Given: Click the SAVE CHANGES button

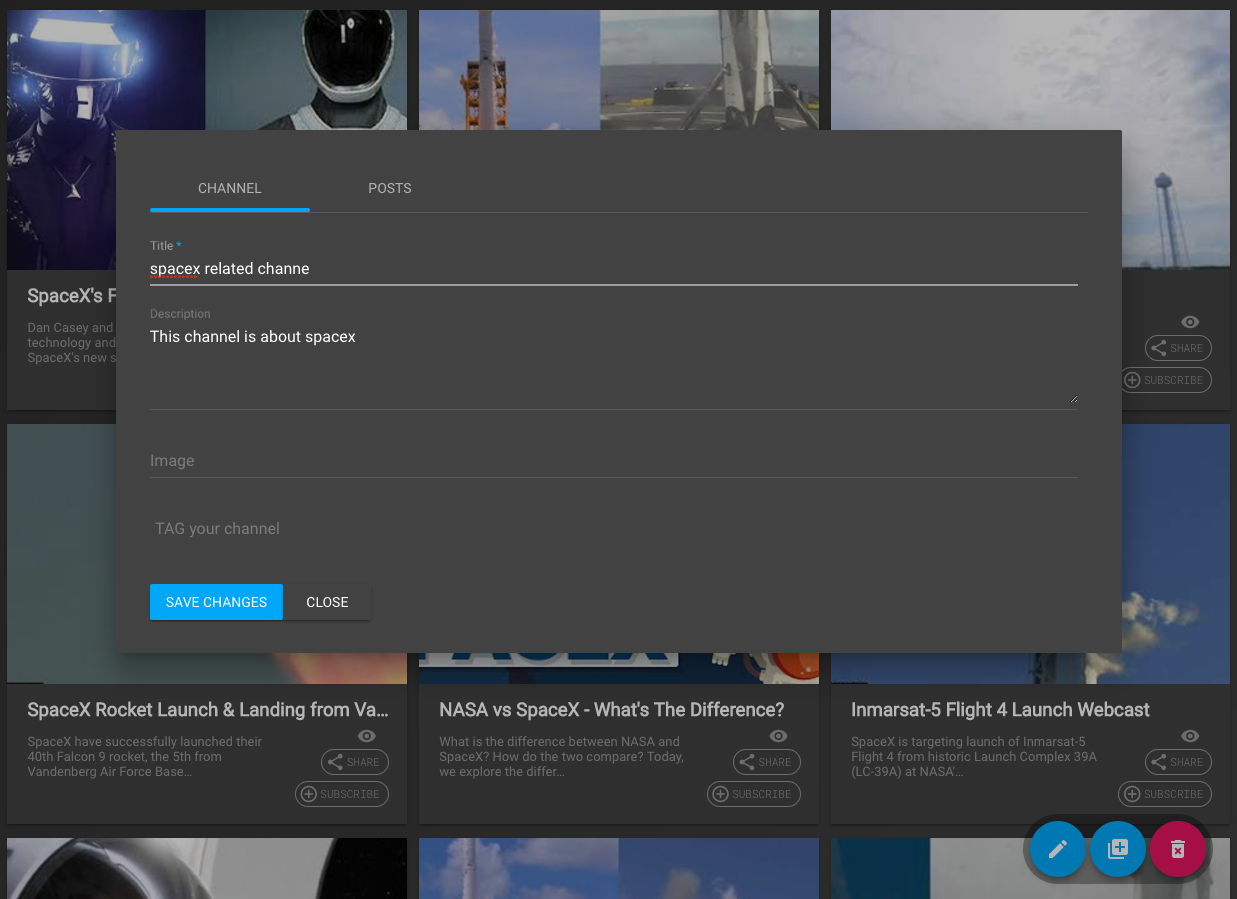Looking at the screenshot, I should click(216, 601).
